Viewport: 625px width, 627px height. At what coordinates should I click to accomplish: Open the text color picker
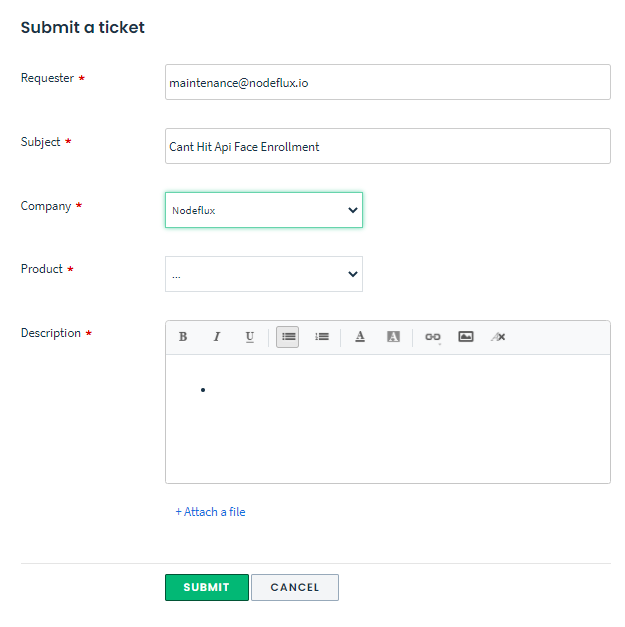360,337
